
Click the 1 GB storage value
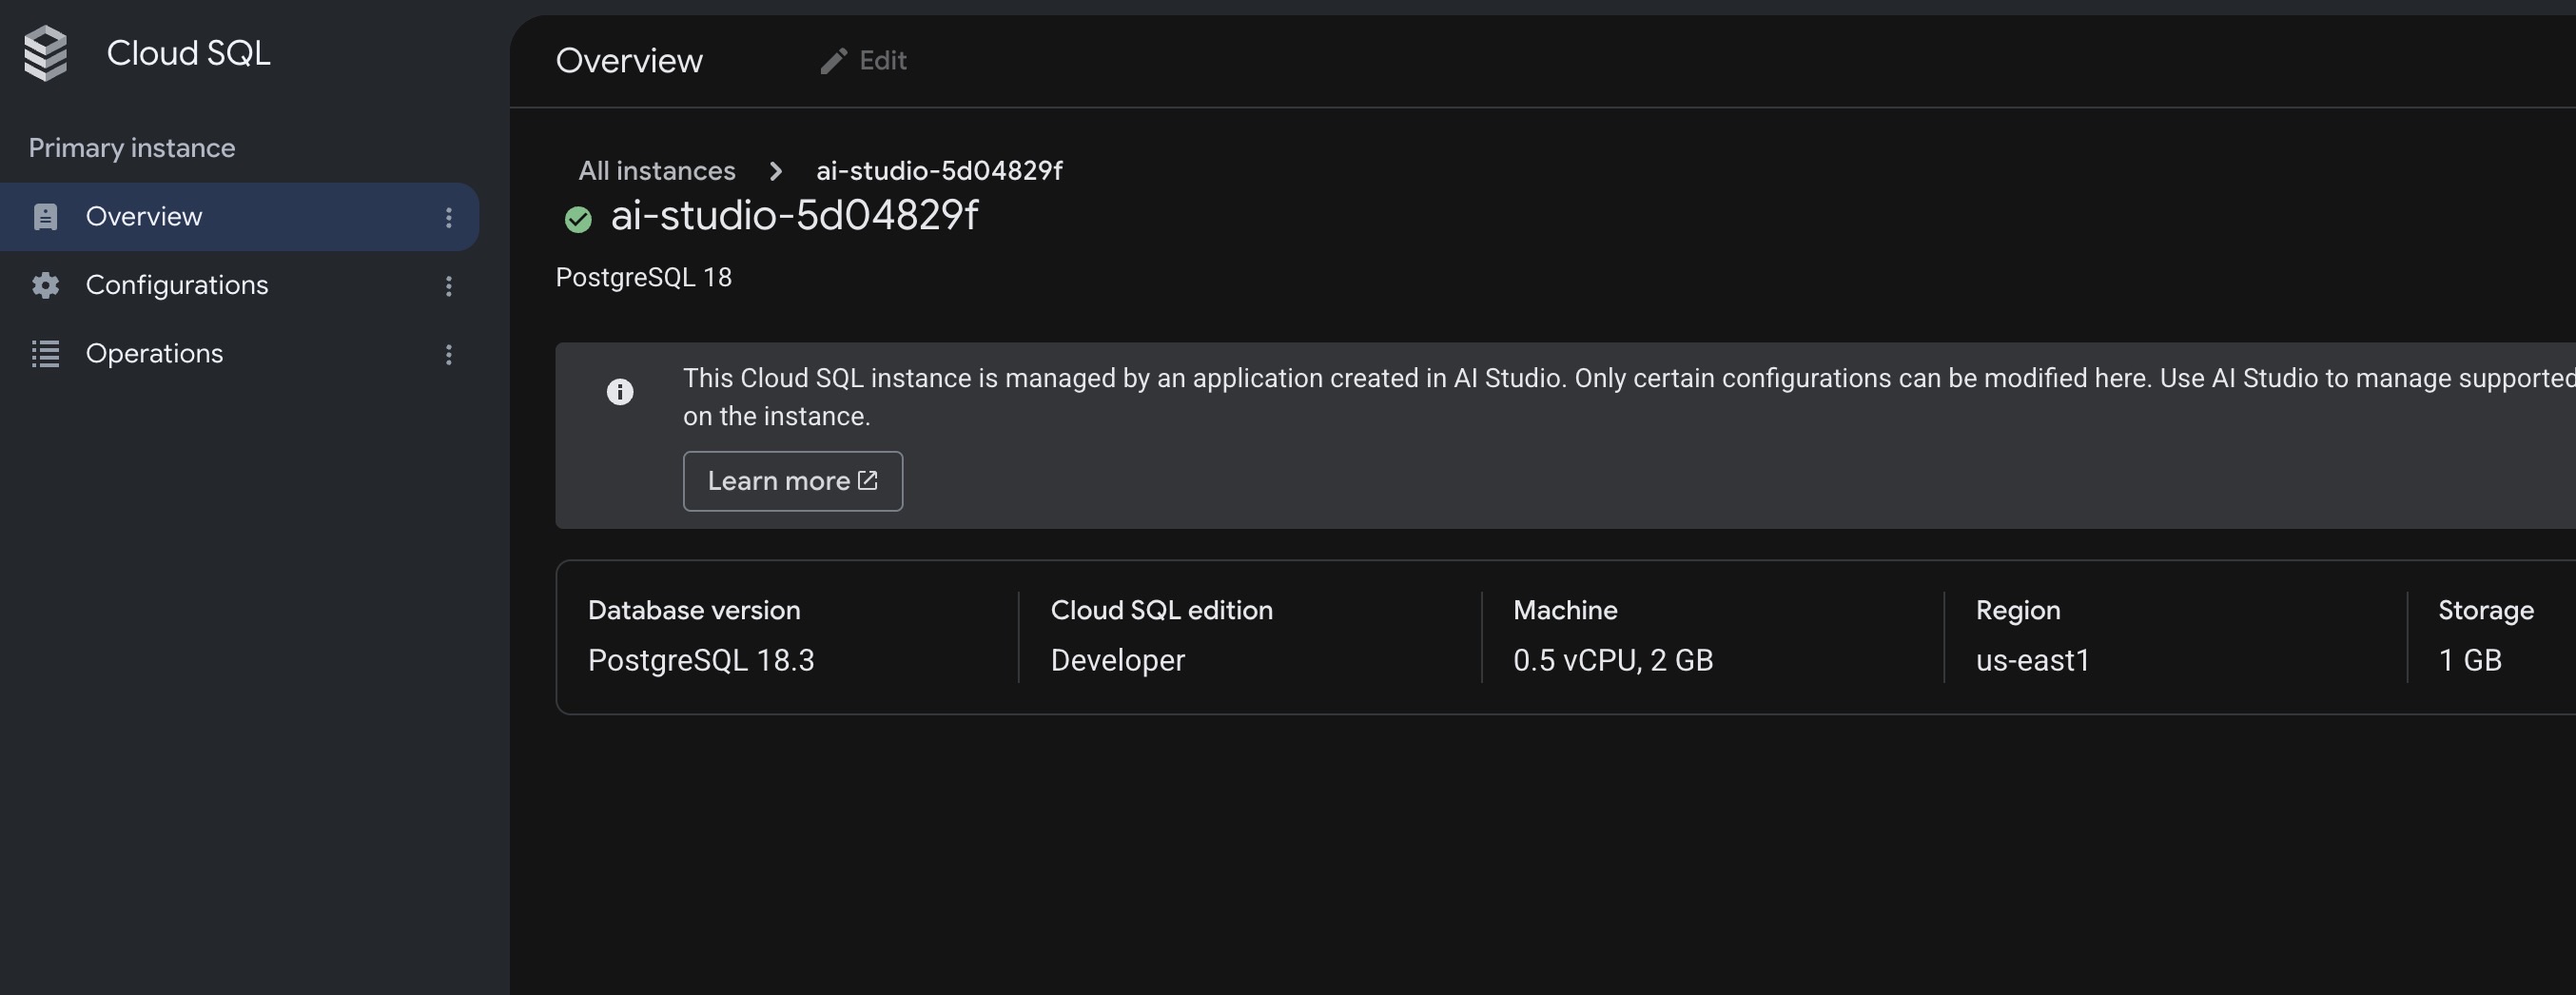point(2470,660)
